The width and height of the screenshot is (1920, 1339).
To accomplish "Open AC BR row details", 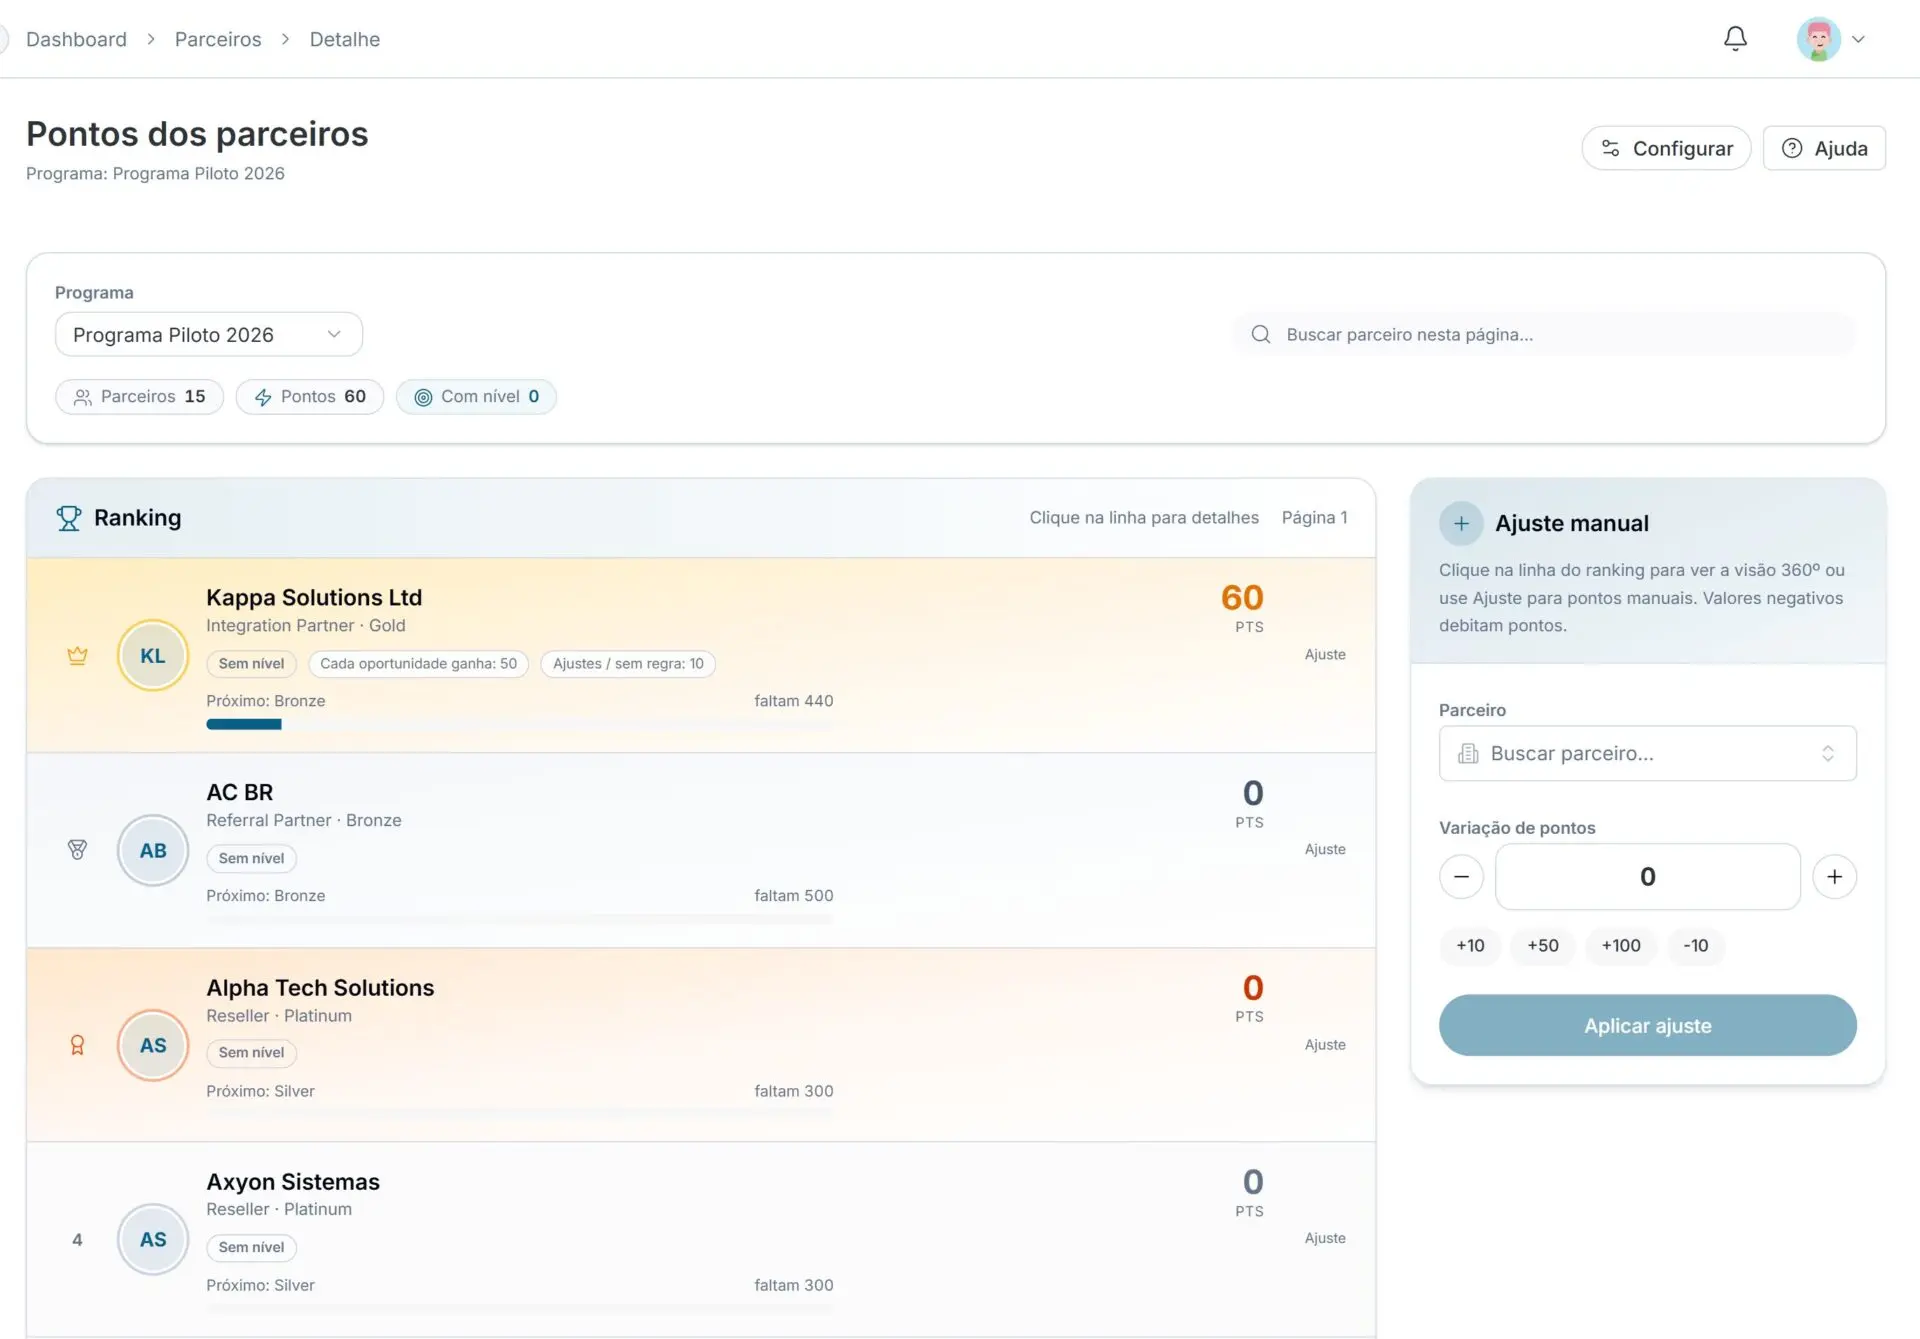I will pyautogui.click(x=701, y=850).
